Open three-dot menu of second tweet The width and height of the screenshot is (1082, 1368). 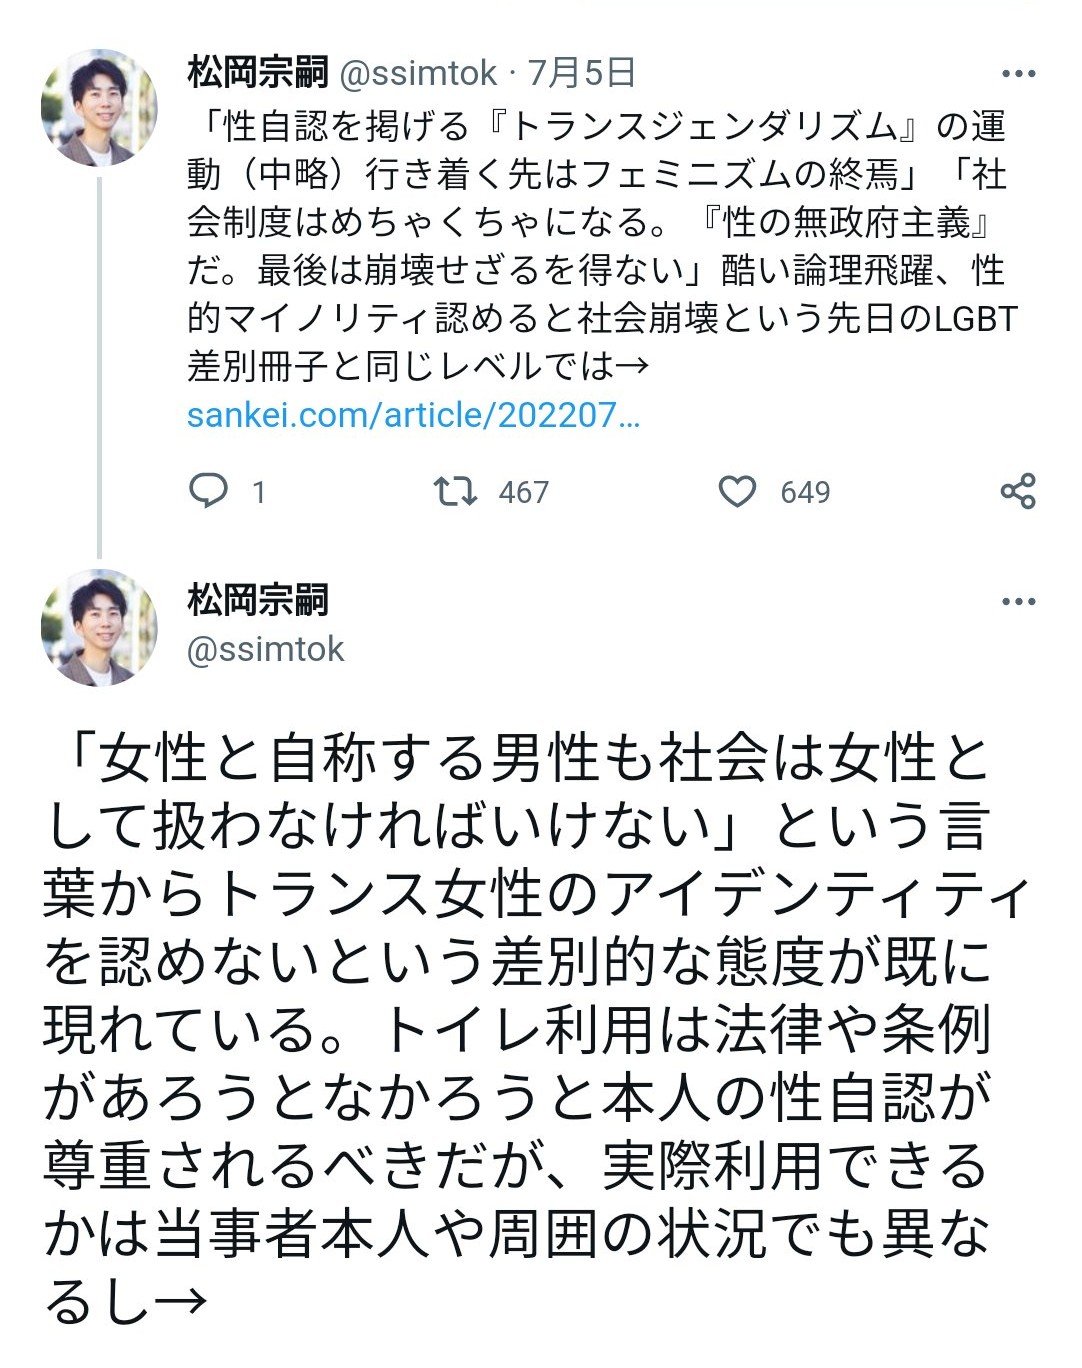[1018, 602]
